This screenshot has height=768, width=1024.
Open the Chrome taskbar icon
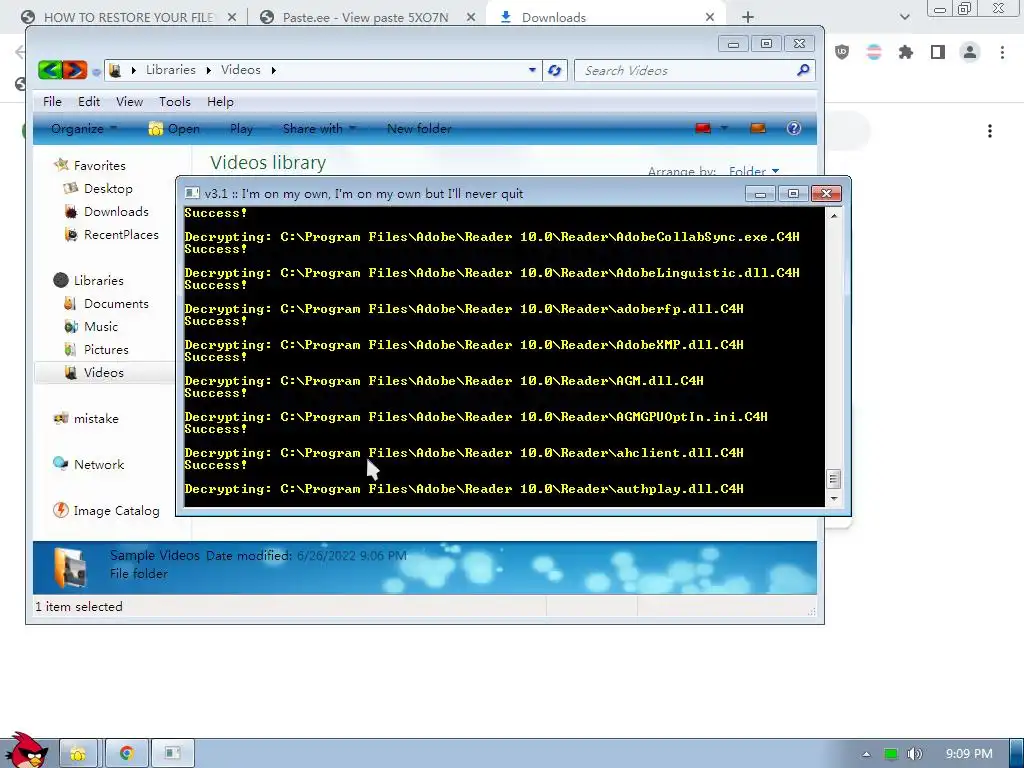(x=127, y=753)
